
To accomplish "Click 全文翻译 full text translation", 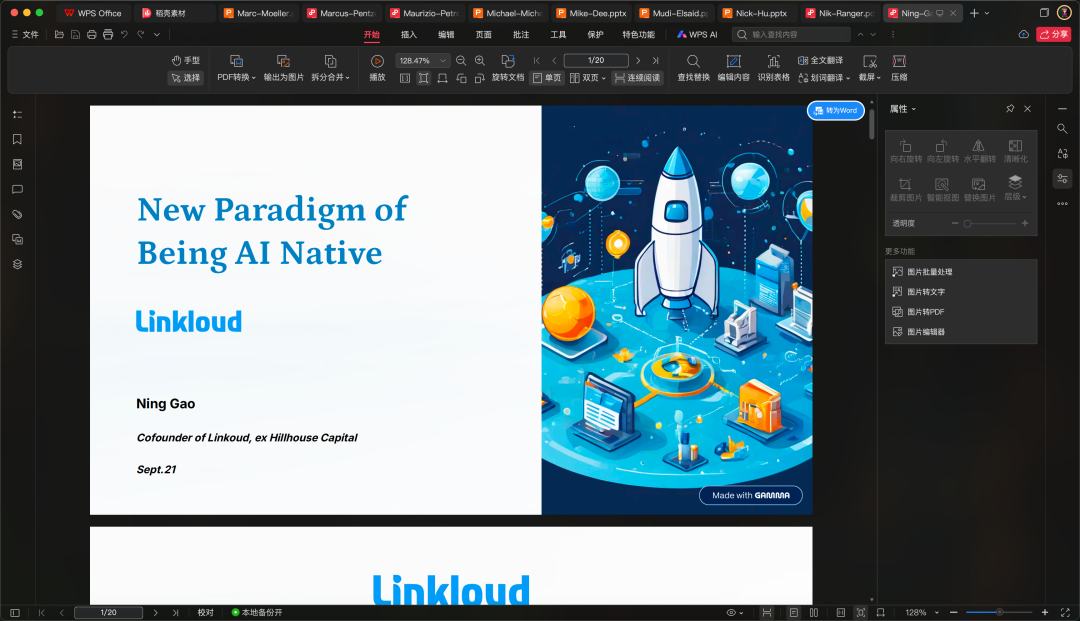I will 820,61.
